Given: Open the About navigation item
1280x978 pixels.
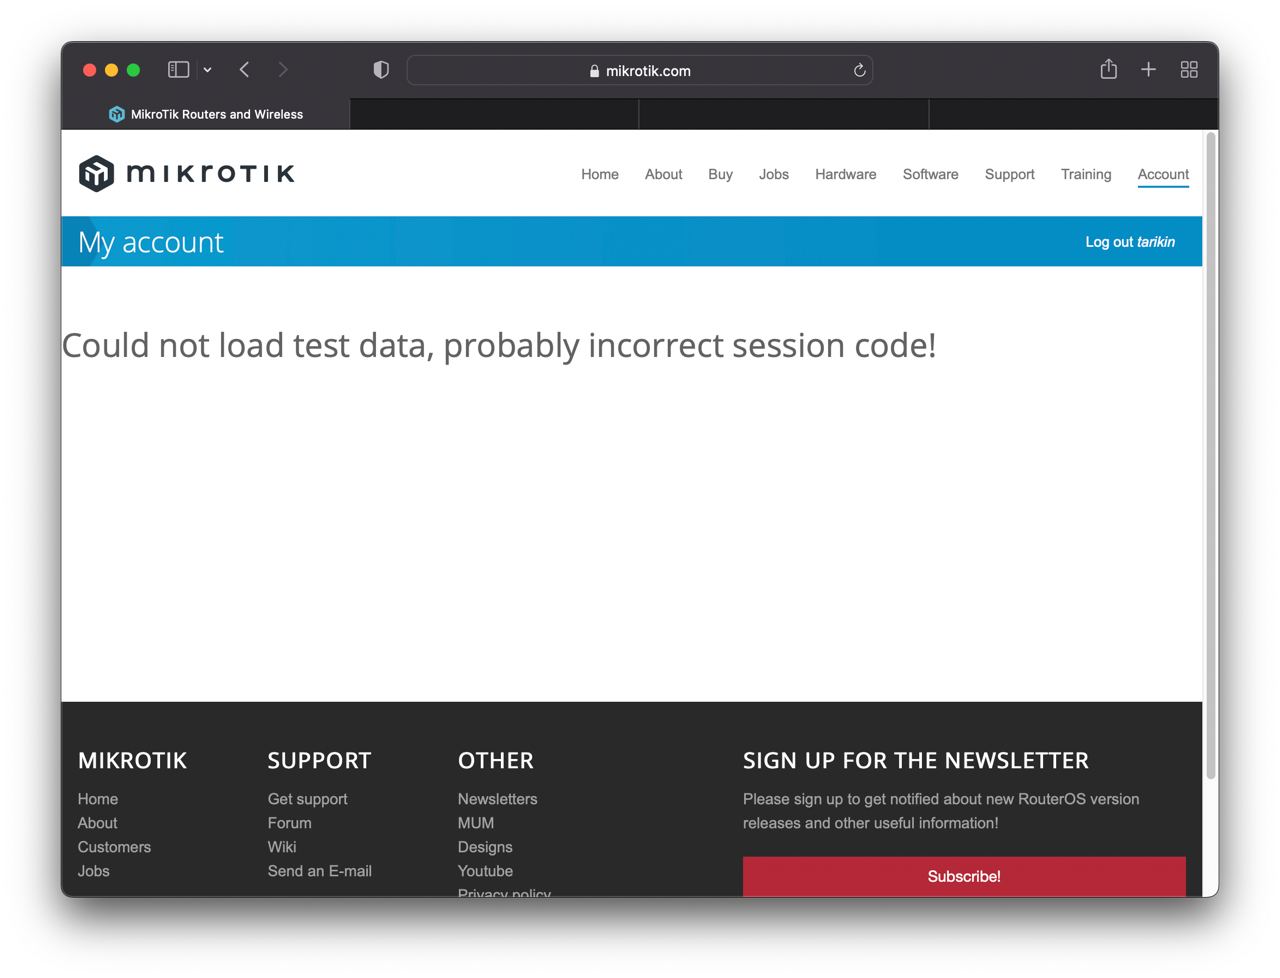Looking at the screenshot, I should (664, 174).
